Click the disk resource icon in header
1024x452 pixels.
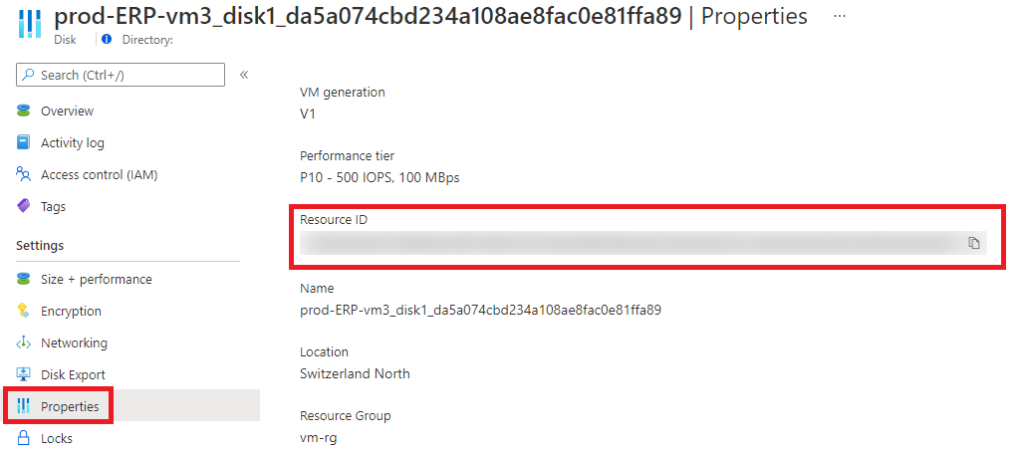[x=27, y=26]
